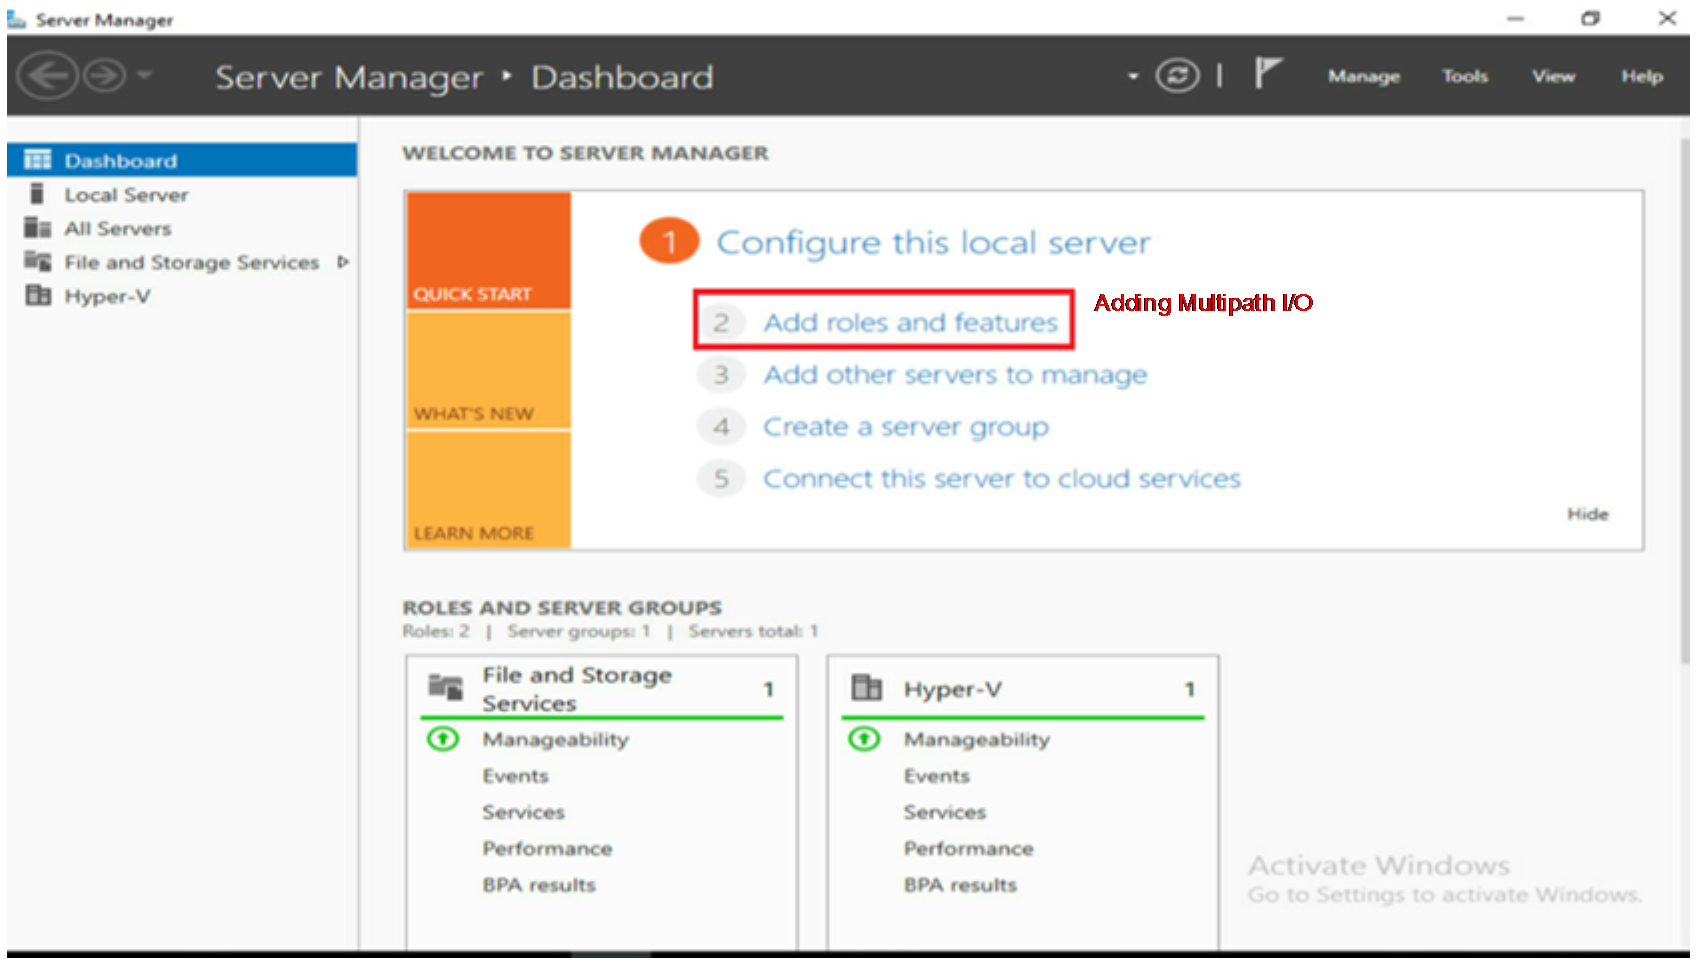The height and width of the screenshot is (964, 1698).
Task: Click the Local Server icon in sidebar
Action: pos(37,193)
